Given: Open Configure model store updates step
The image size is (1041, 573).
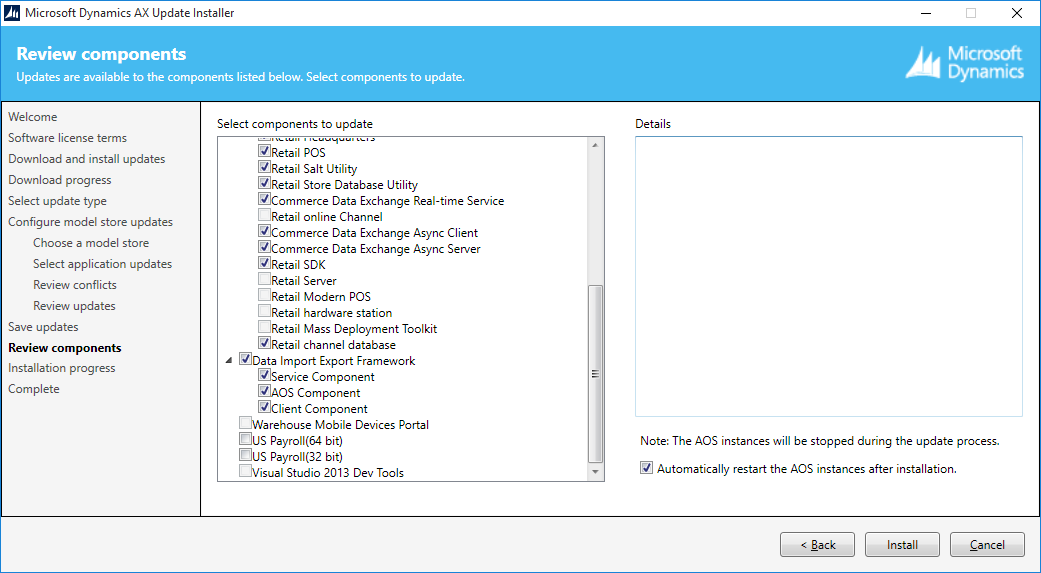Looking at the screenshot, I should 90,222.
